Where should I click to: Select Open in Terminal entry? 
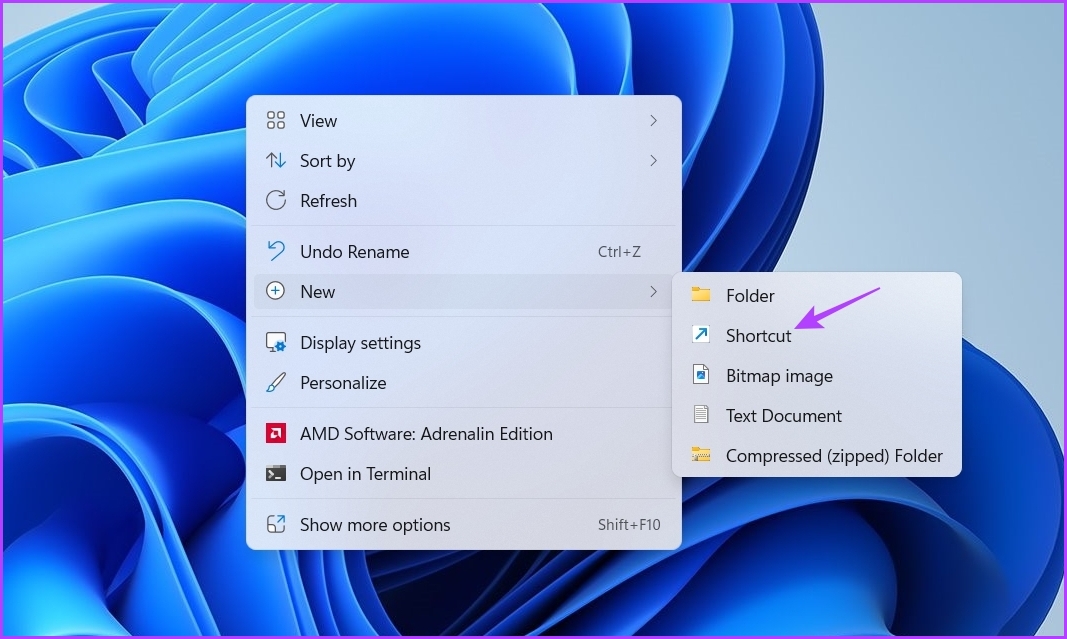point(464,474)
